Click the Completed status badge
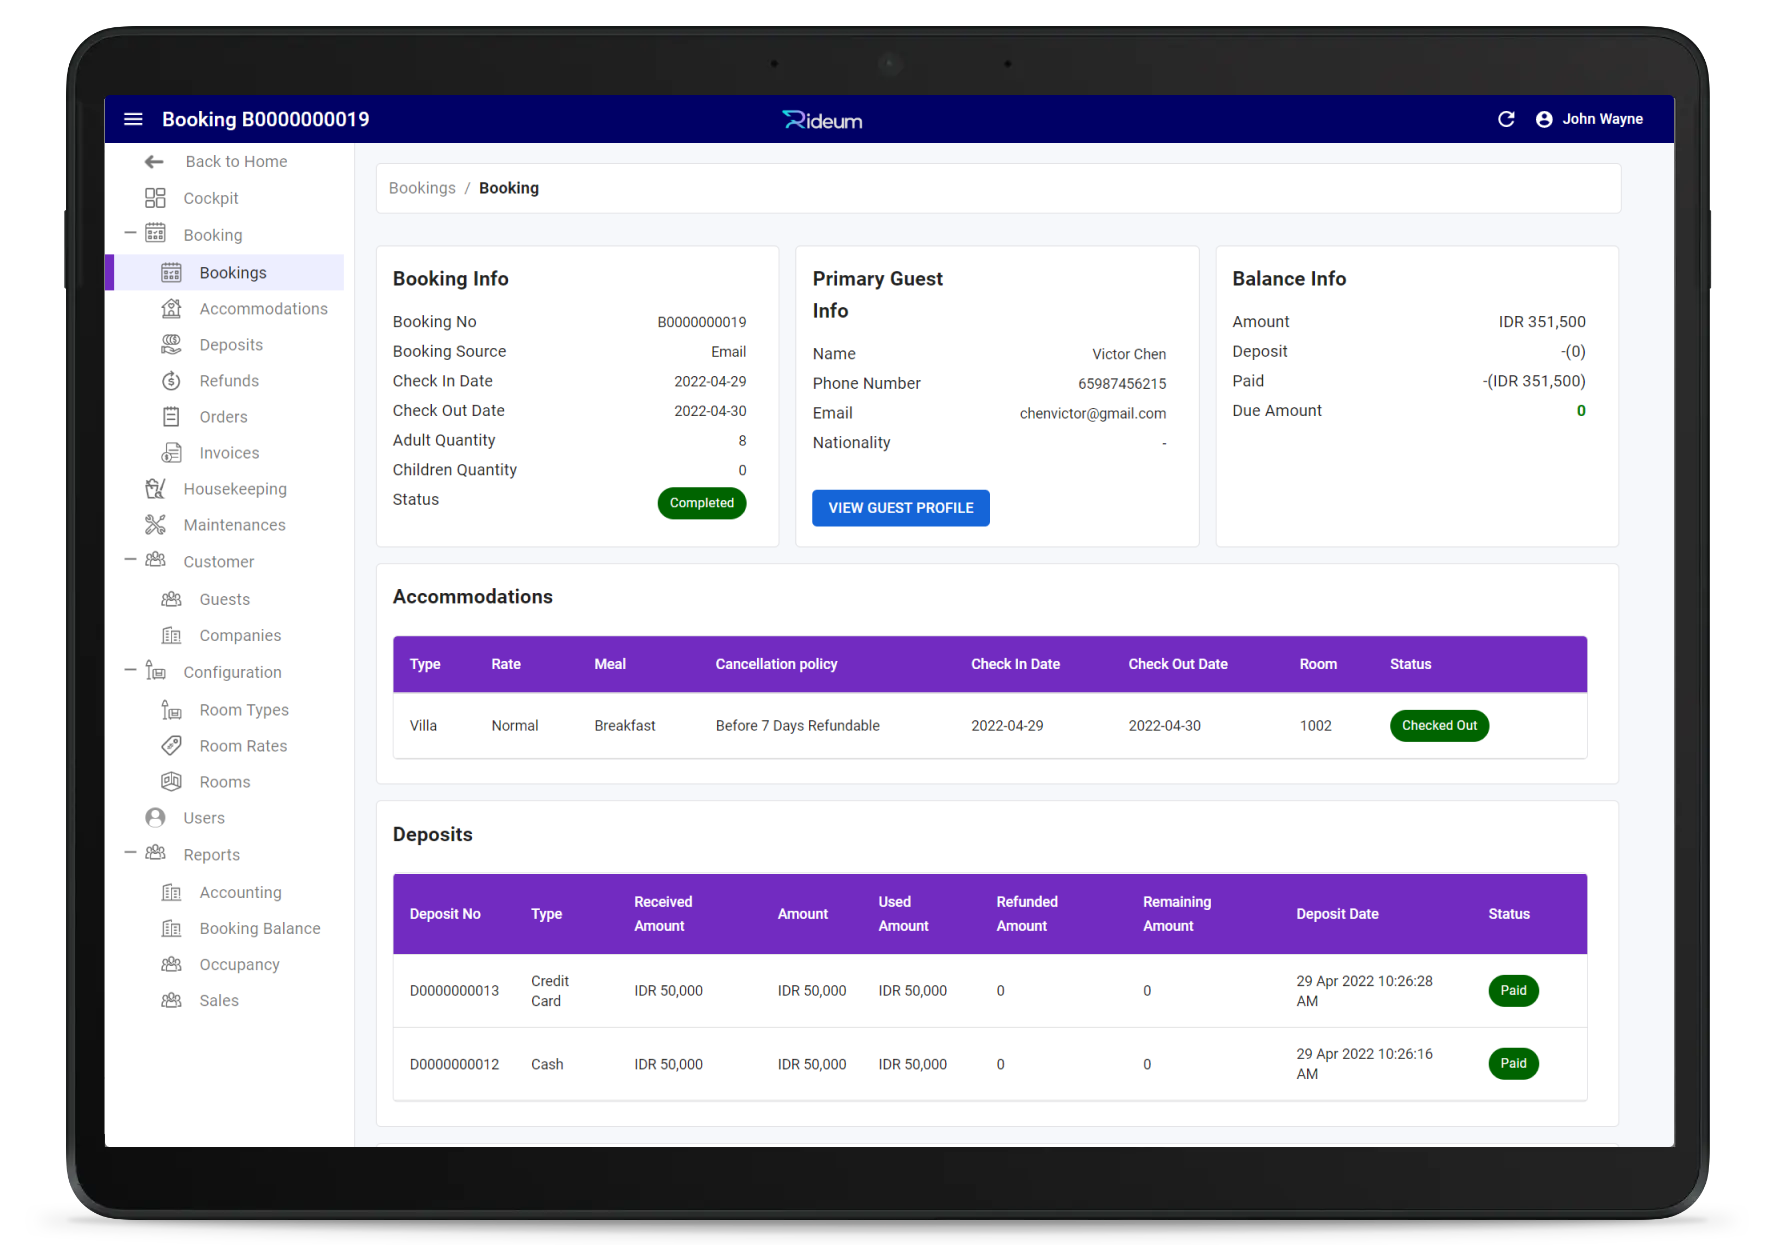 tap(701, 503)
